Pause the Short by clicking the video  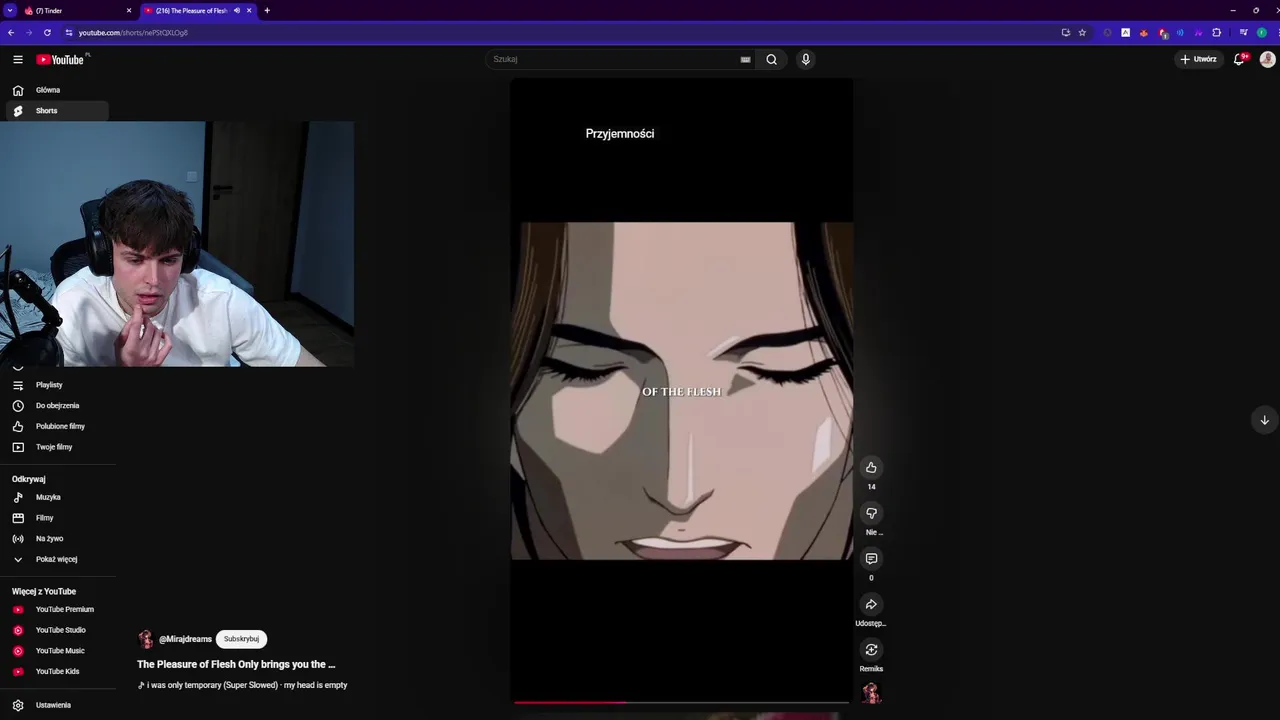click(x=682, y=391)
